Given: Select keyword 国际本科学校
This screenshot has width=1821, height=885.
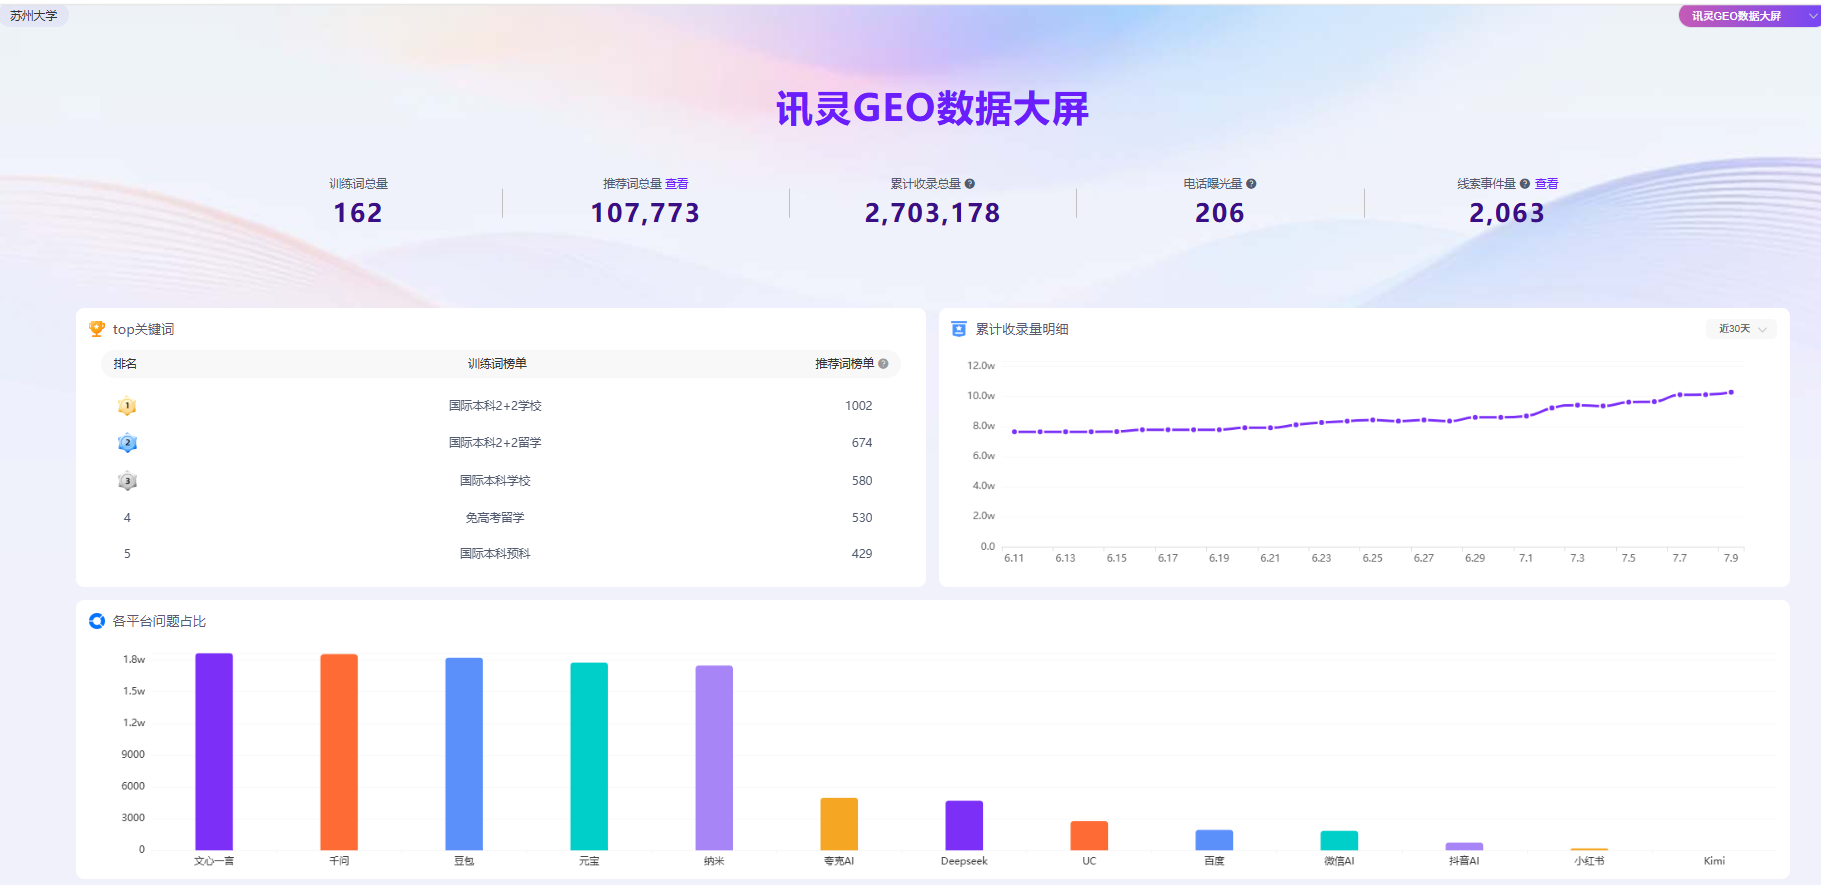Looking at the screenshot, I should tap(495, 481).
